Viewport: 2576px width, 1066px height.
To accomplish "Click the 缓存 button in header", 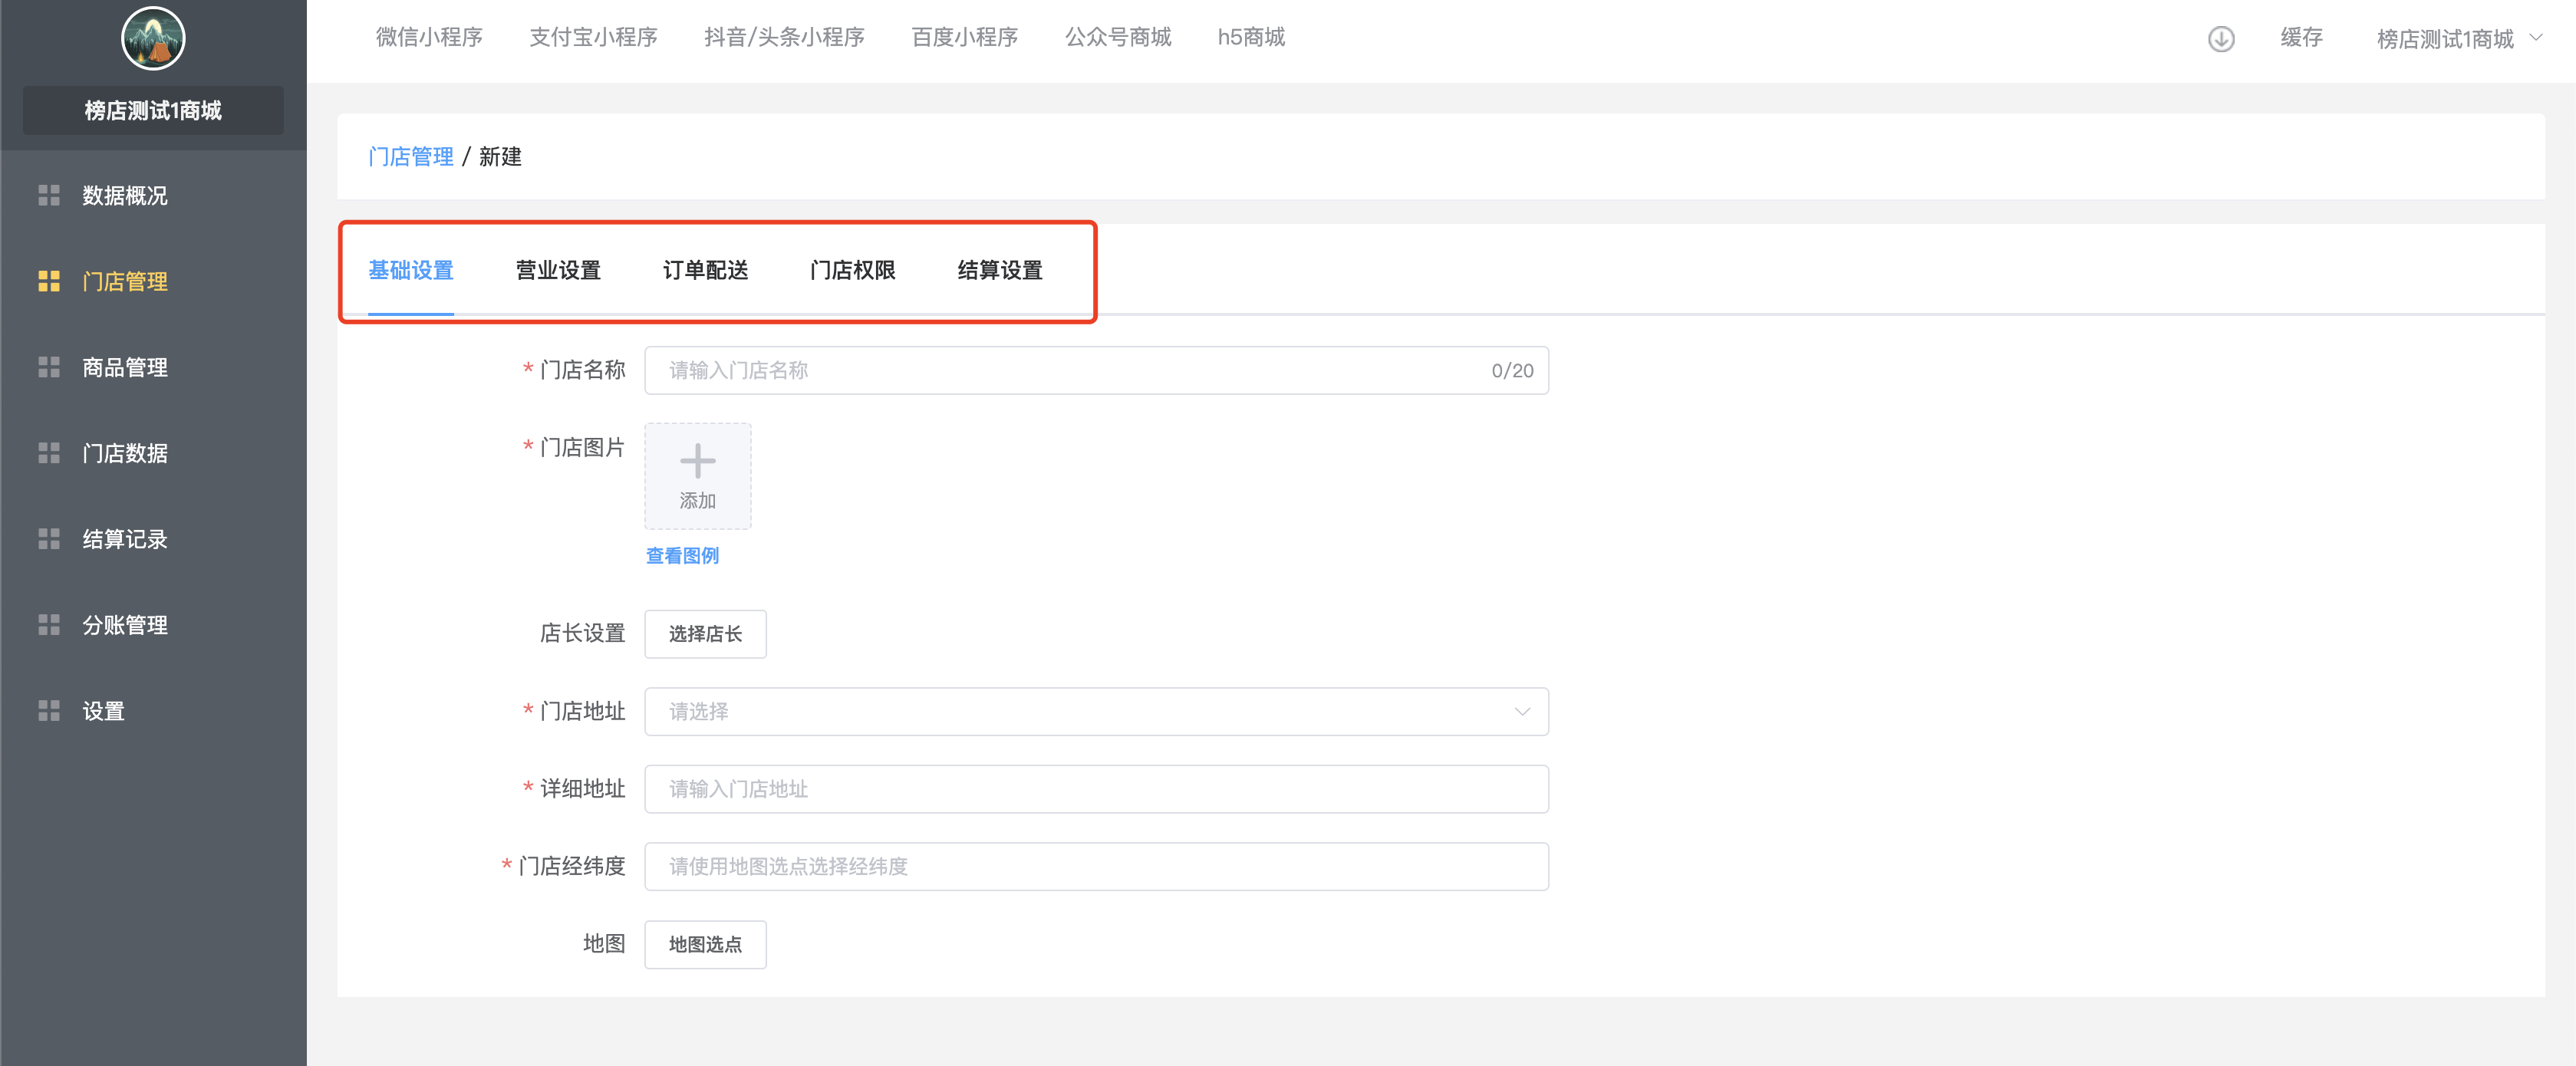I will click(2301, 38).
